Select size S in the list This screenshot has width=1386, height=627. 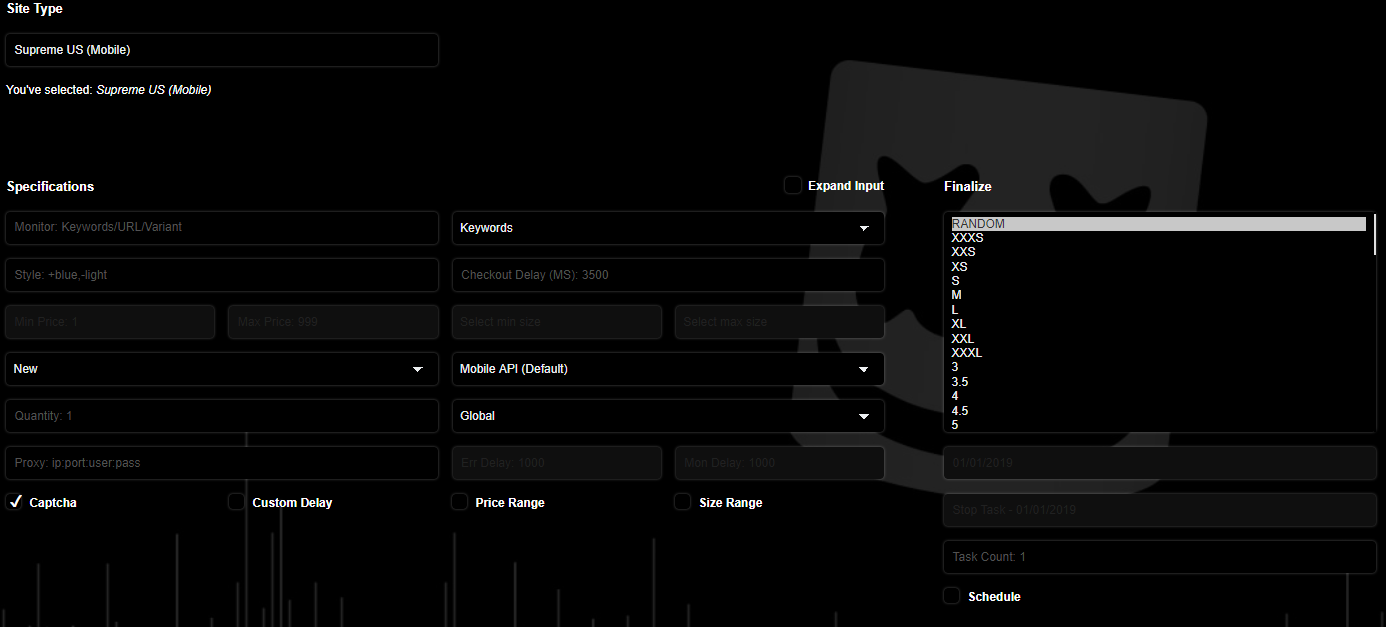pyautogui.click(x=1158, y=281)
